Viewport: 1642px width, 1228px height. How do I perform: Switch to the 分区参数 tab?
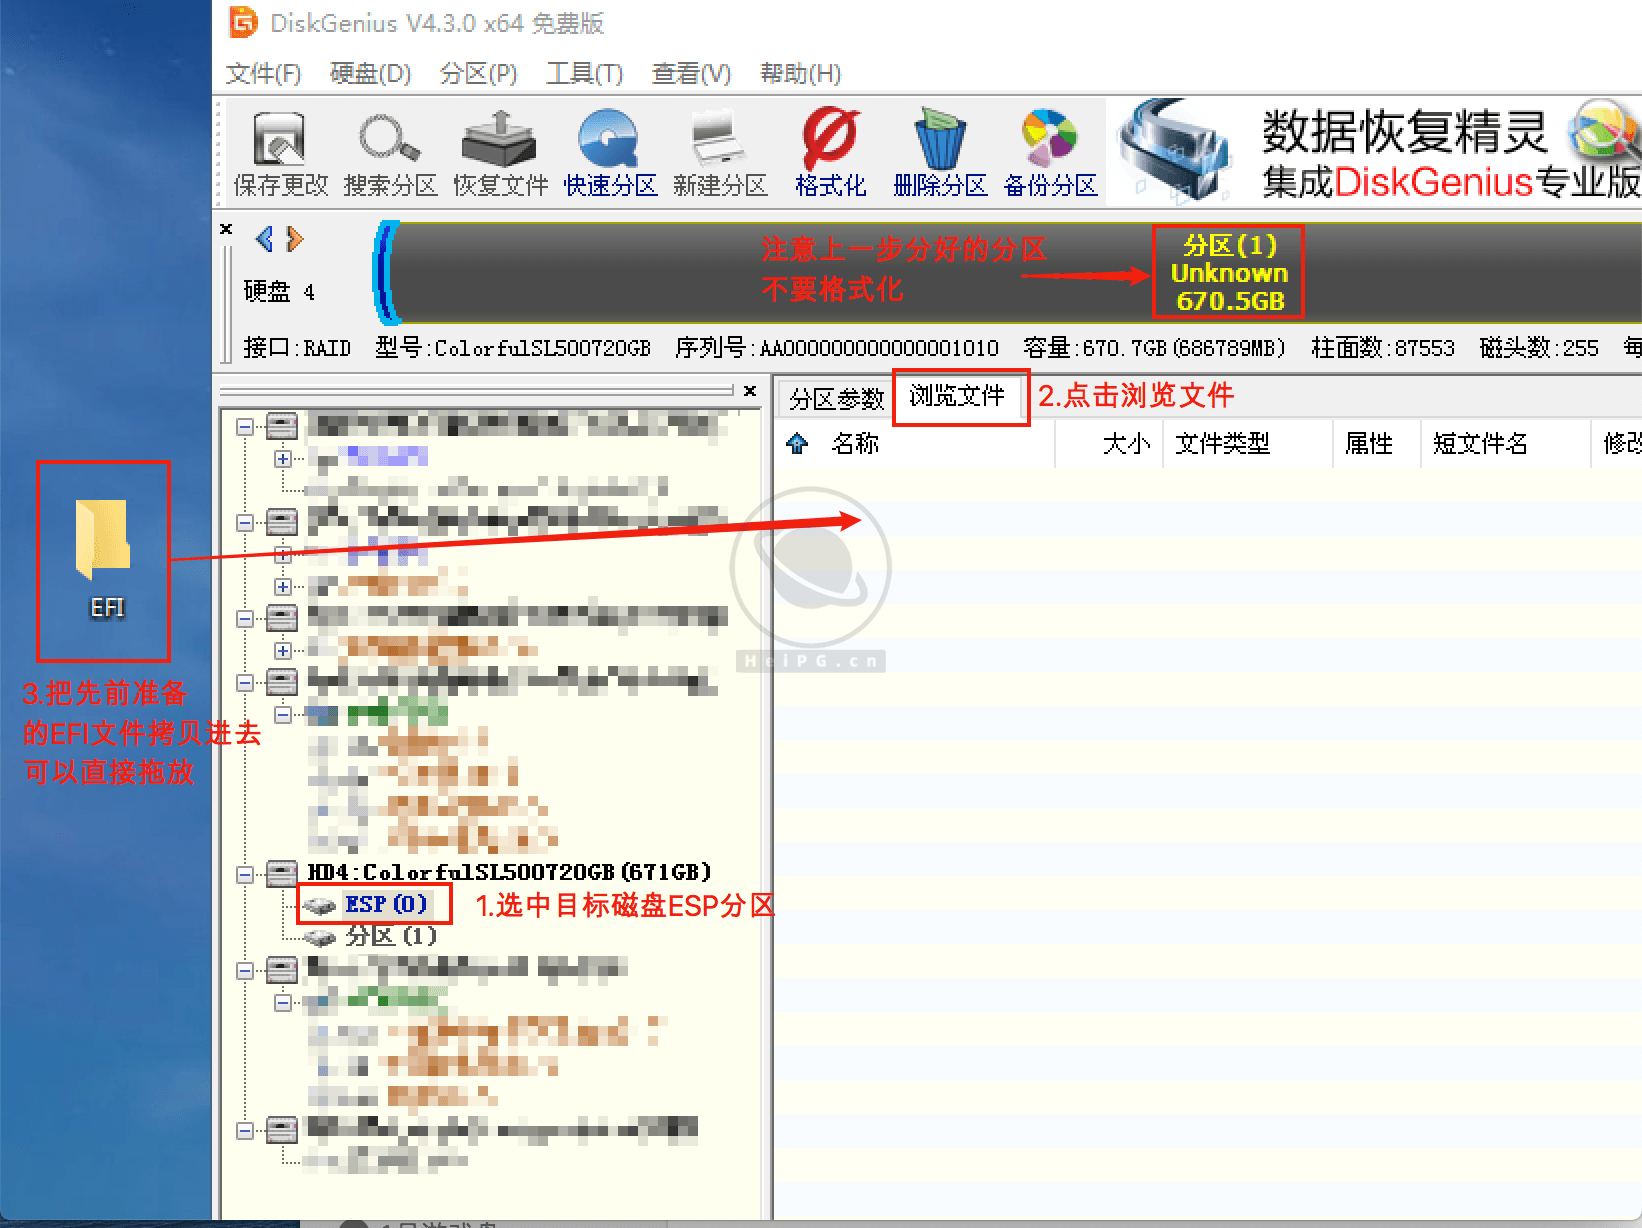[x=837, y=399]
